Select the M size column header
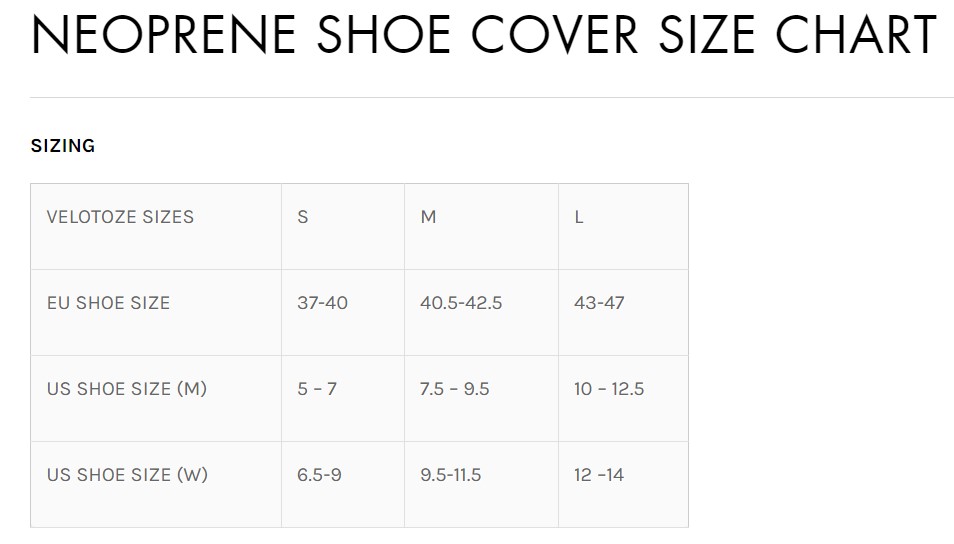Image resolution: width=954 pixels, height=544 pixels. (x=428, y=217)
